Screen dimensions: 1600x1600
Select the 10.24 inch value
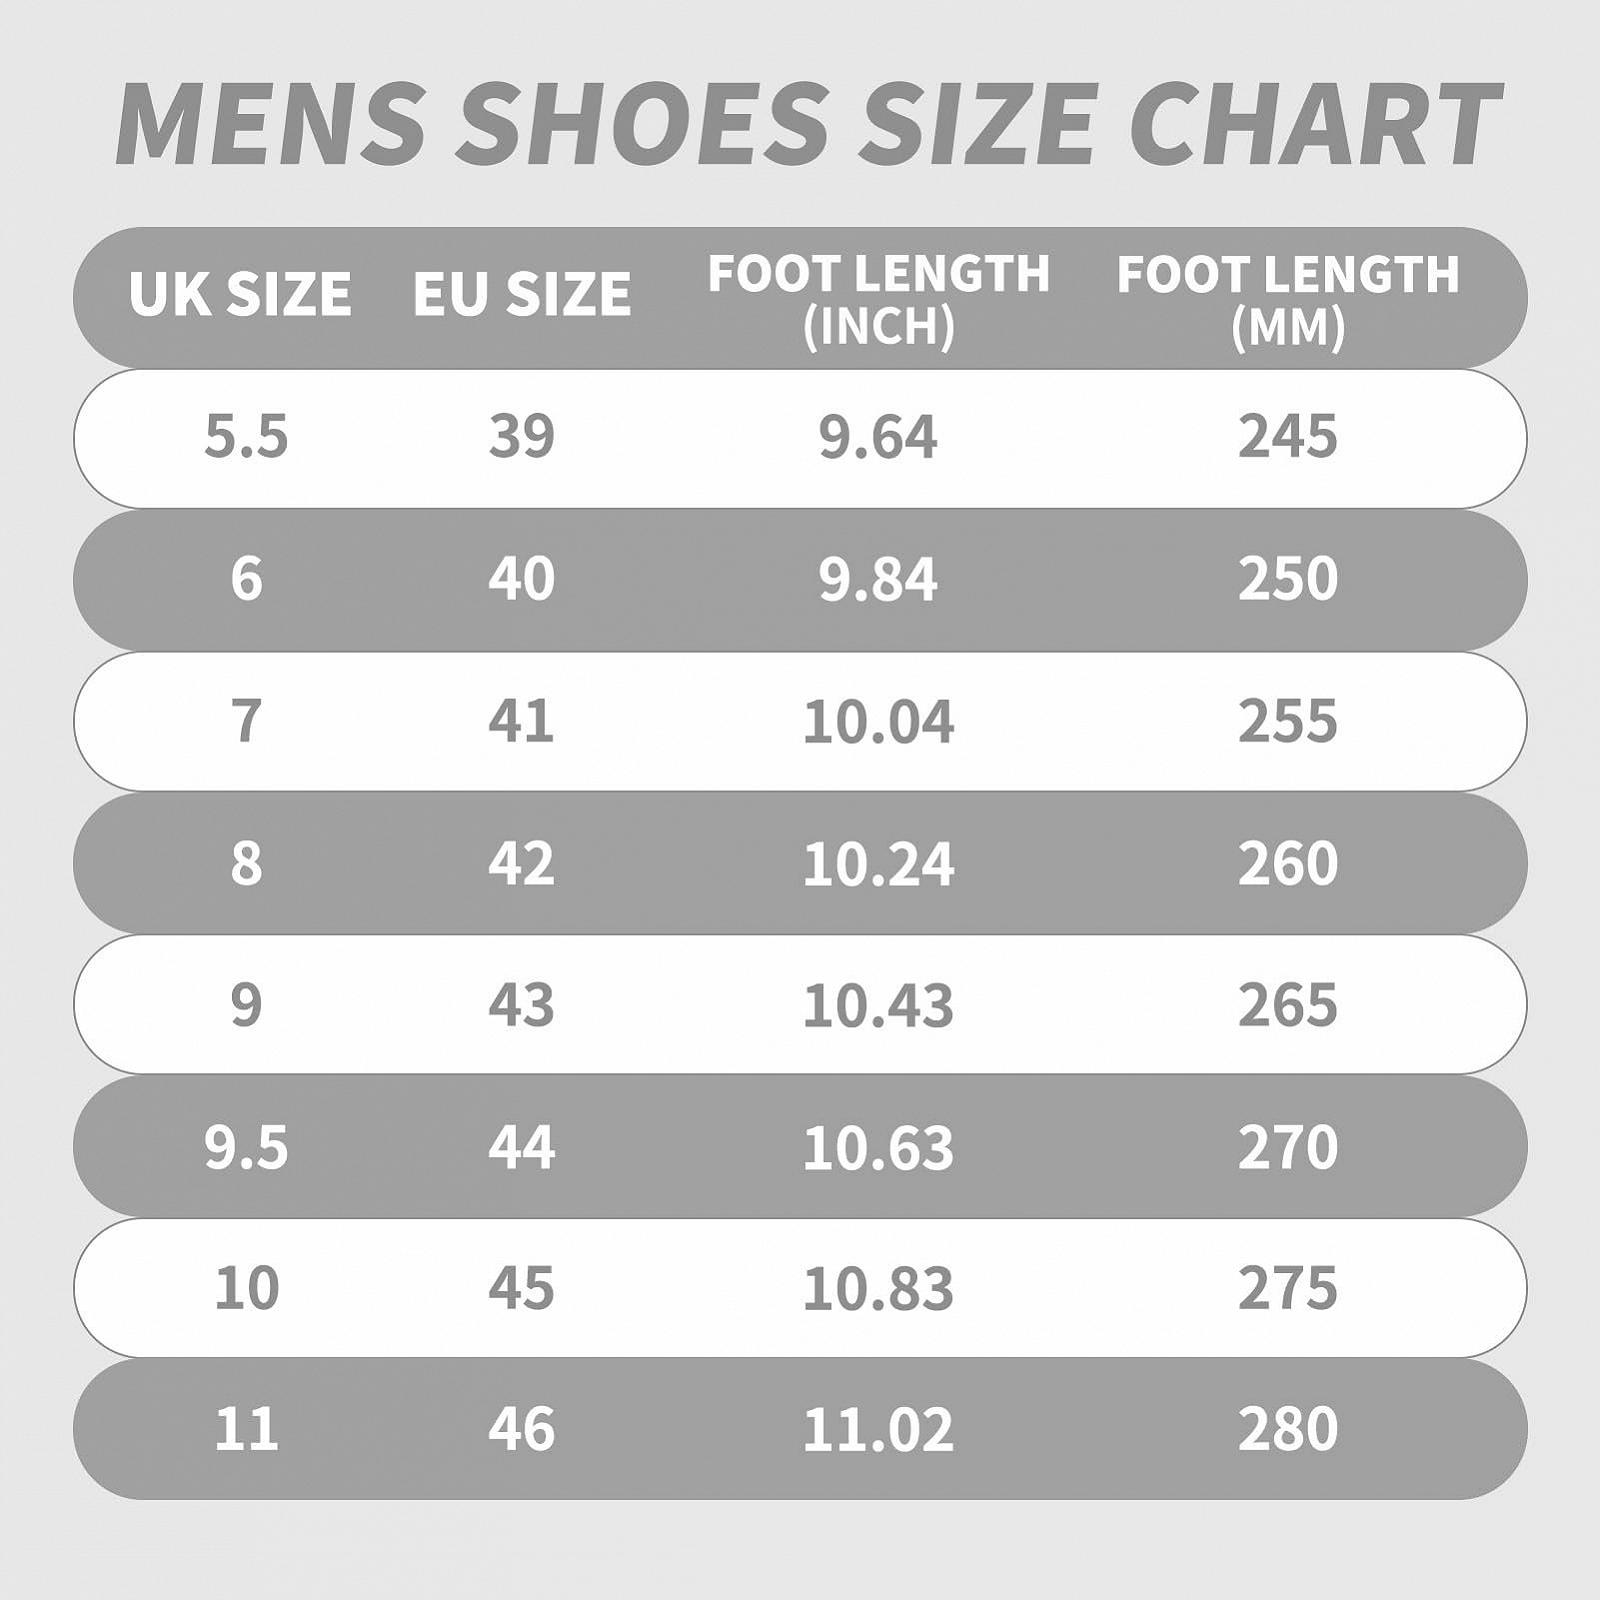click(878, 863)
